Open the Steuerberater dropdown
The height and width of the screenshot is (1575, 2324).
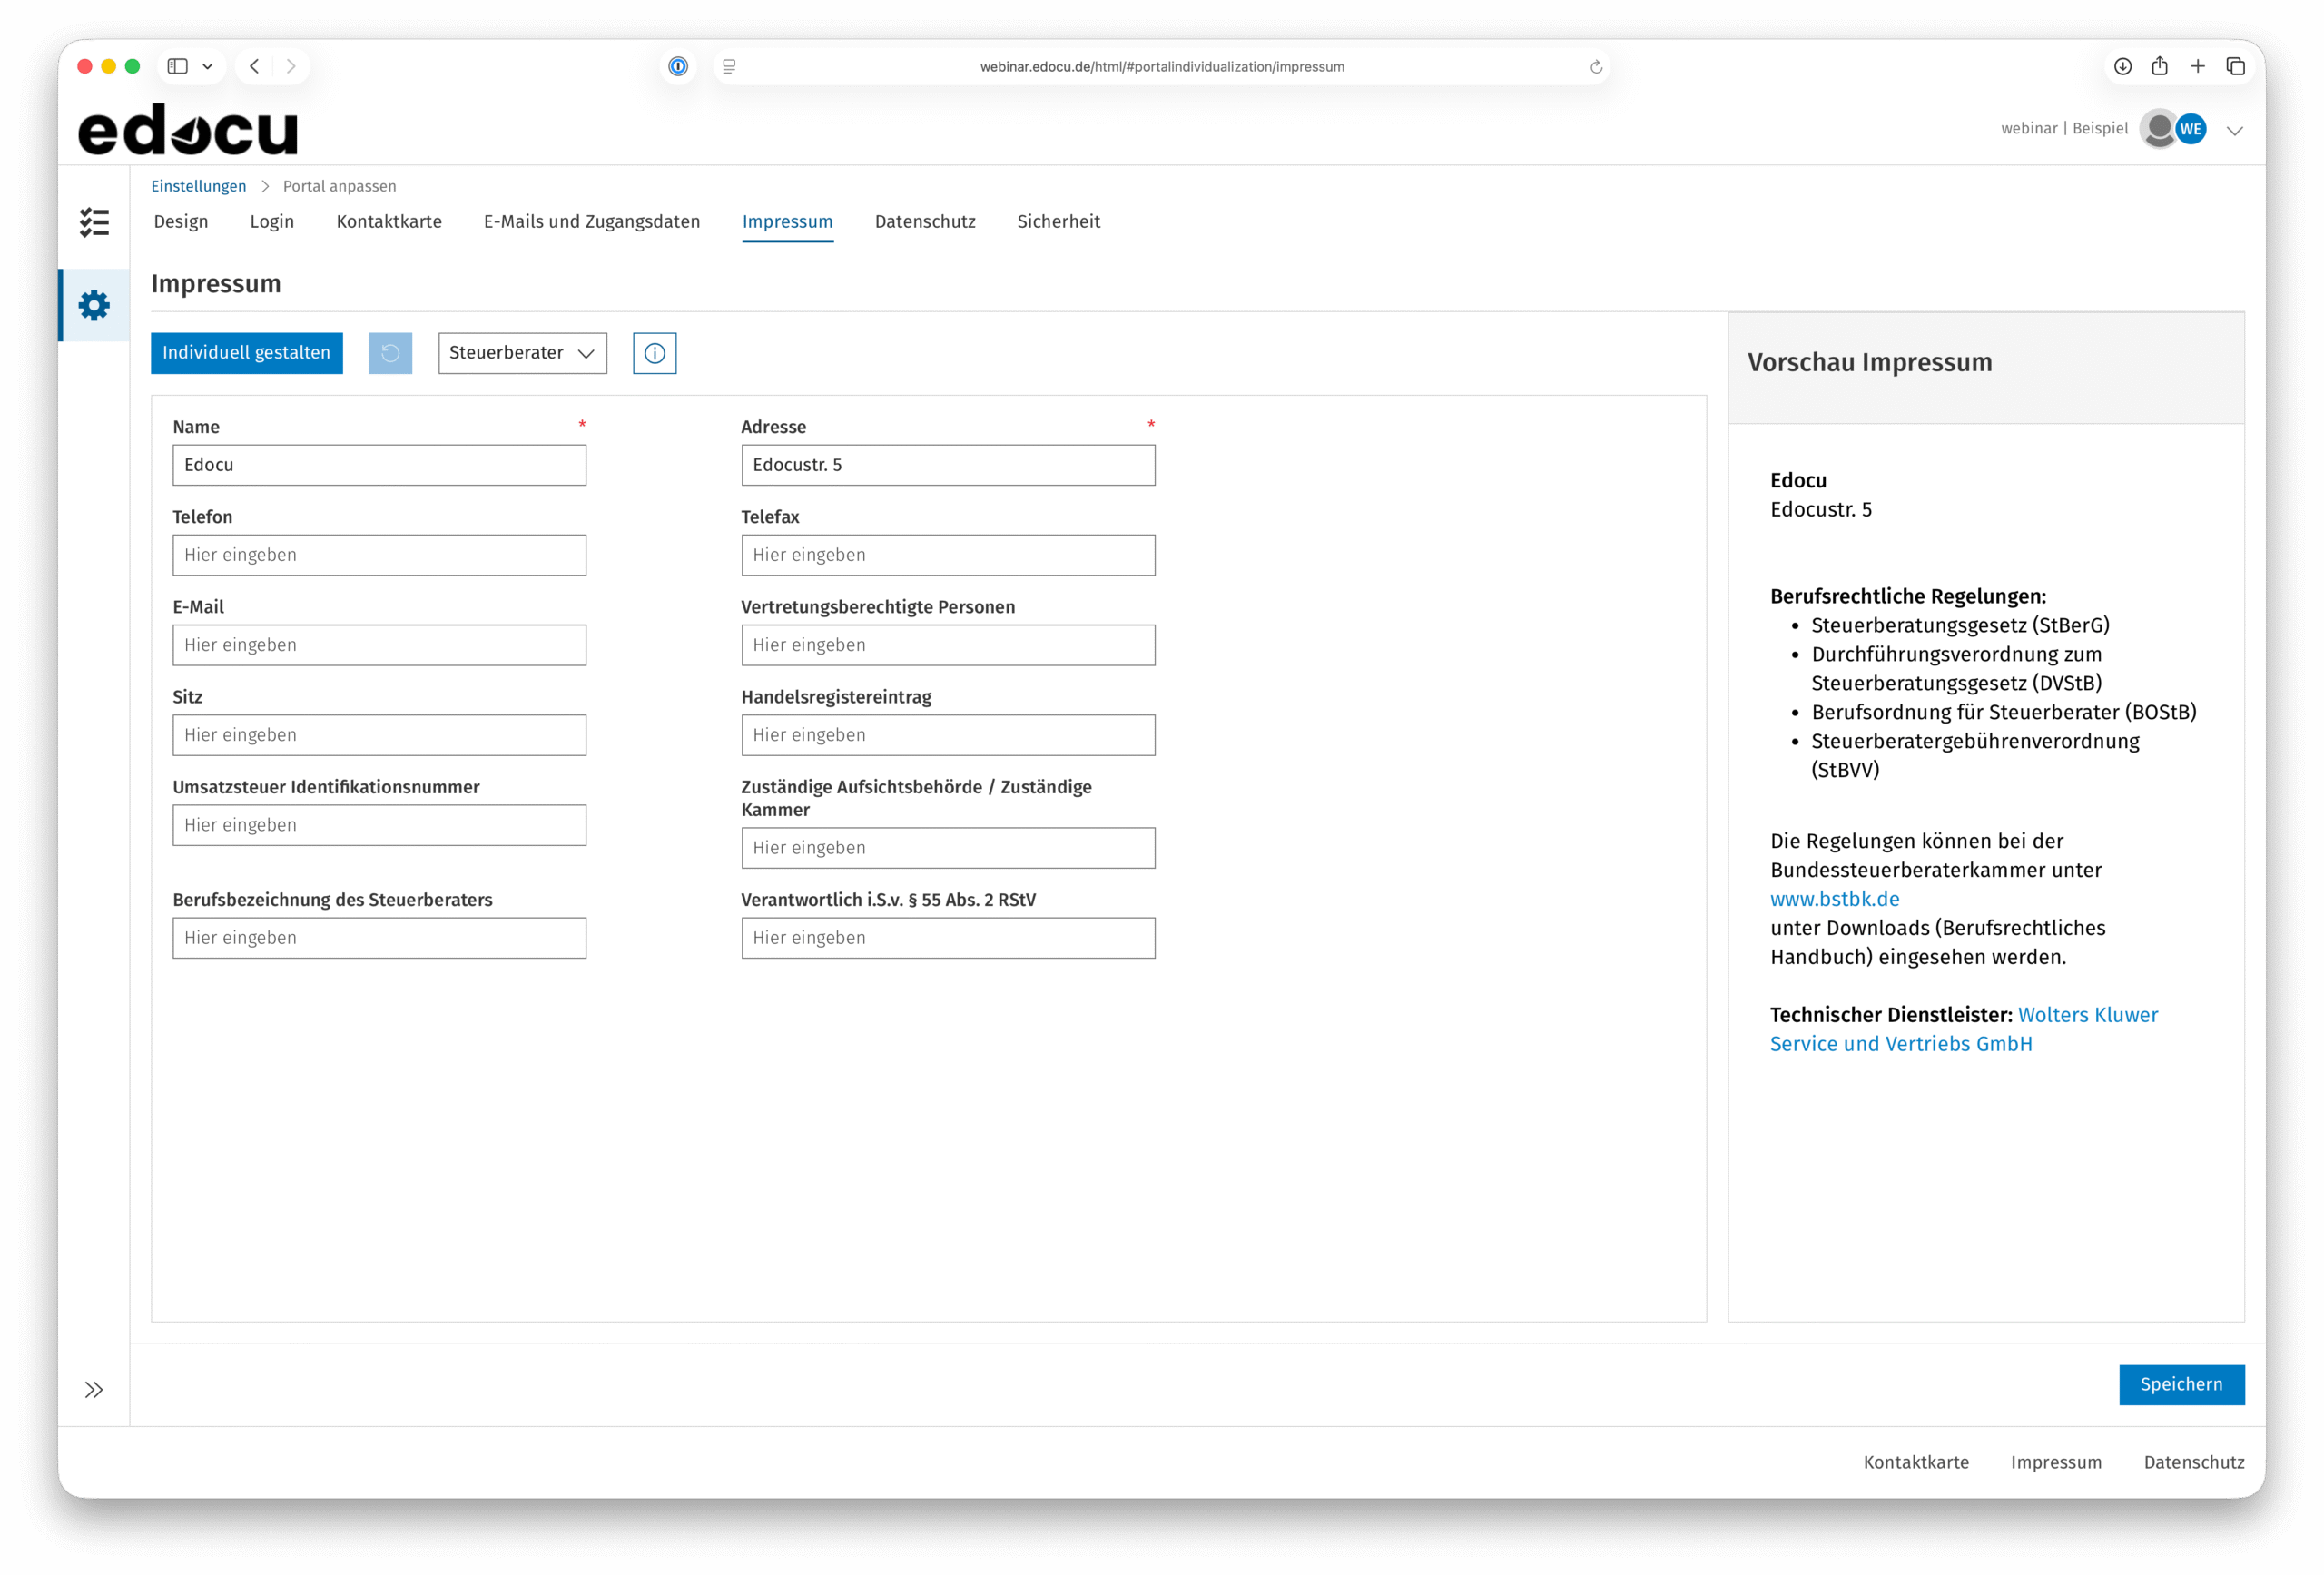(x=522, y=353)
